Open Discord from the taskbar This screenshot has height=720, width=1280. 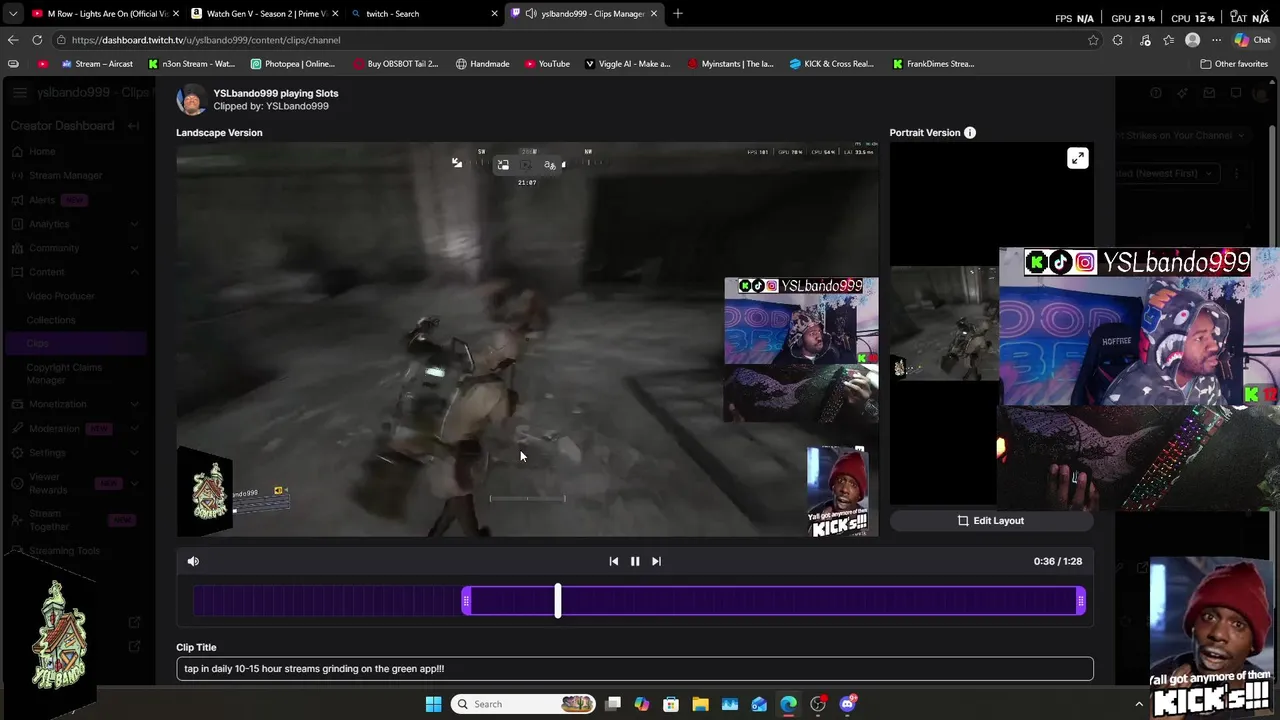[848, 704]
